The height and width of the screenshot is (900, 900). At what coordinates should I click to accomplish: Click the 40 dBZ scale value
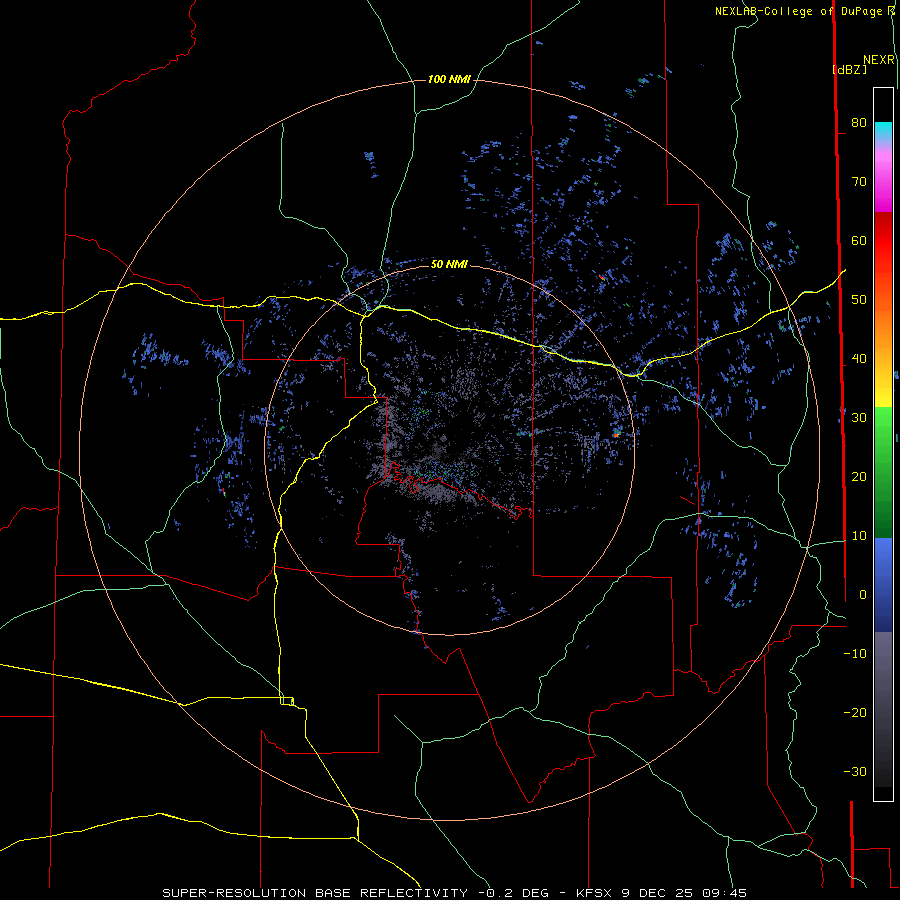[x=859, y=359]
